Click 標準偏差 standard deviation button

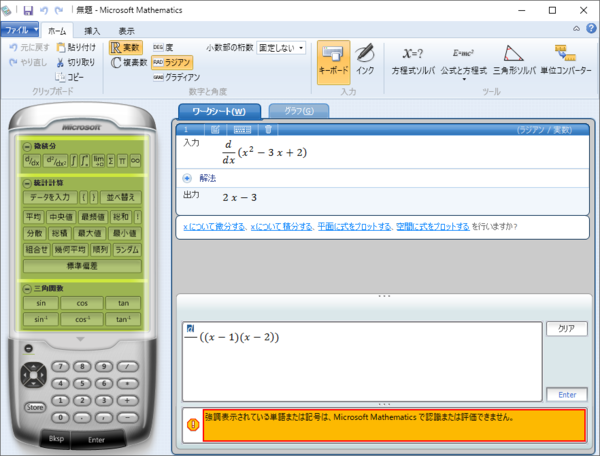tap(82, 266)
